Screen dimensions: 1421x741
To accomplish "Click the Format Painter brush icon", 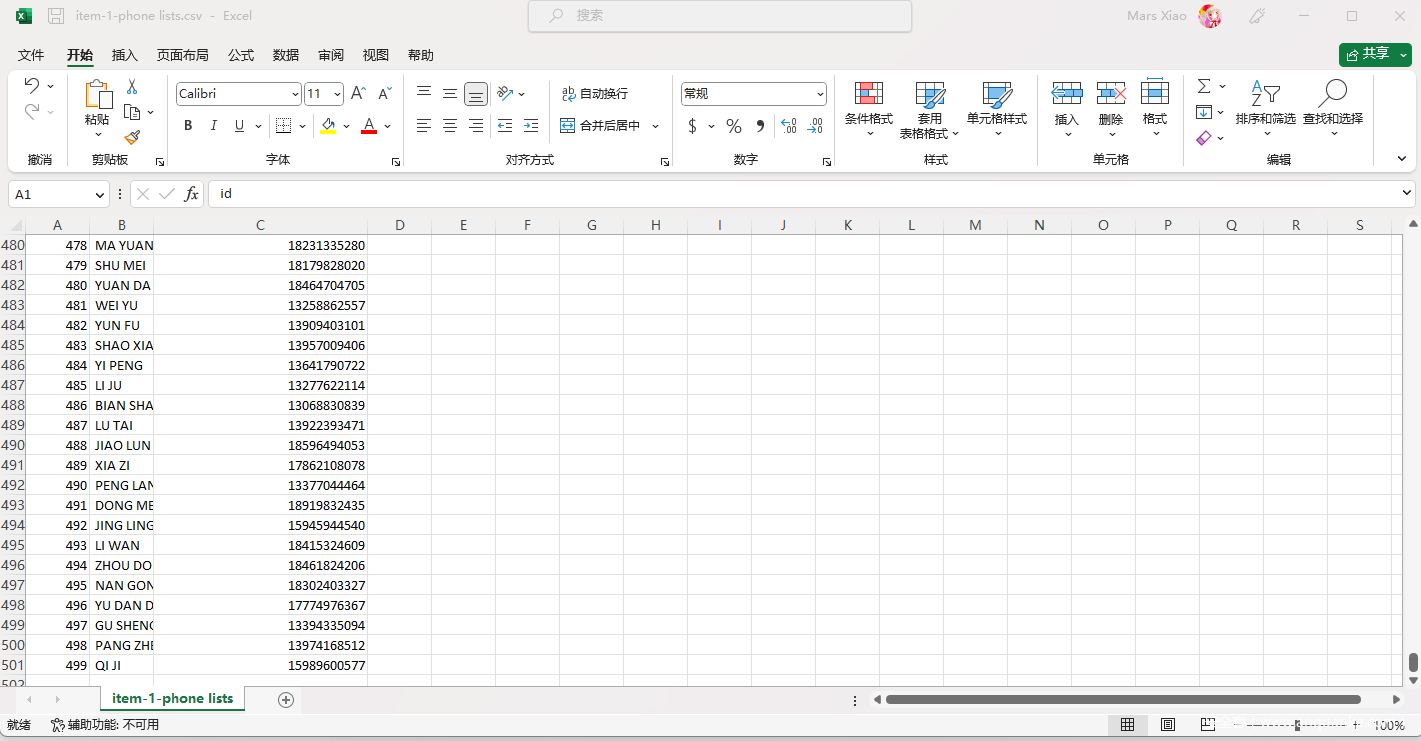I will (132, 137).
